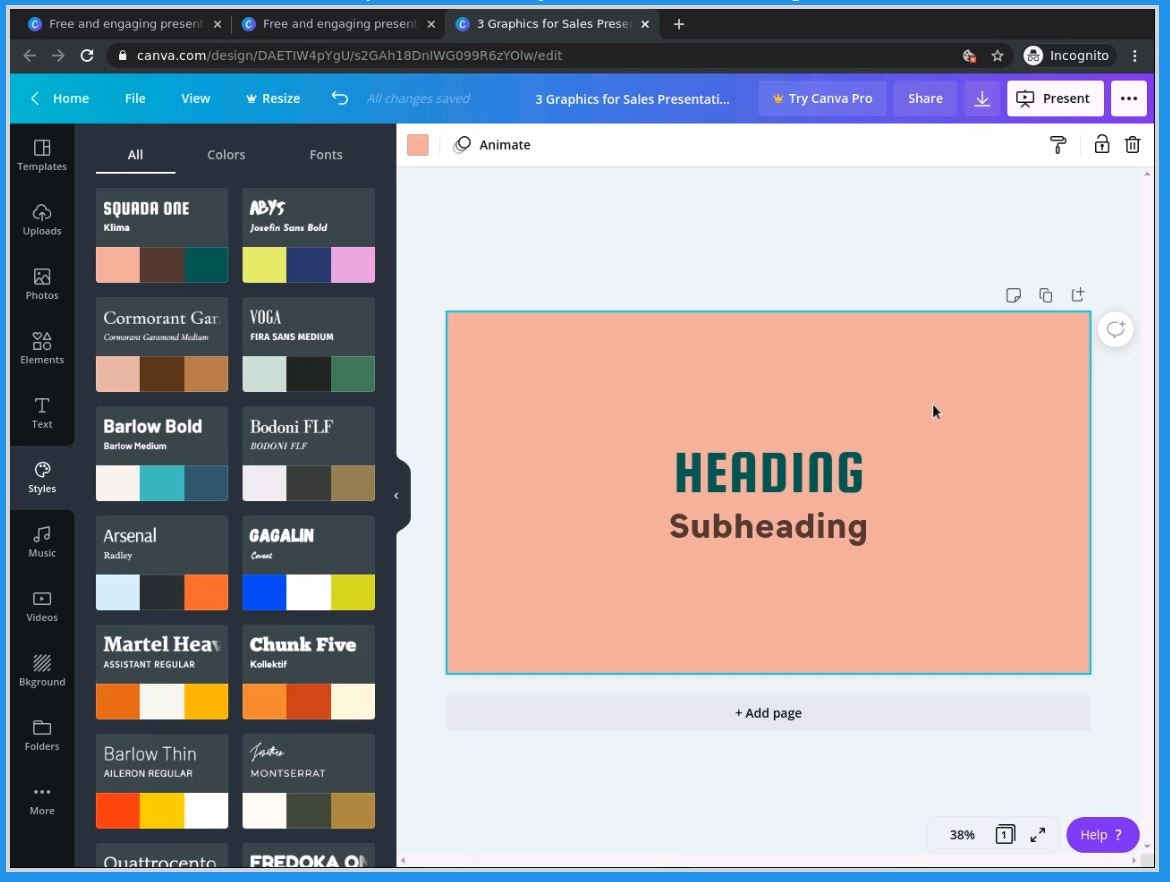Open the Elements panel in the sidebar
This screenshot has height=882, width=1170.
pos(41,349)
